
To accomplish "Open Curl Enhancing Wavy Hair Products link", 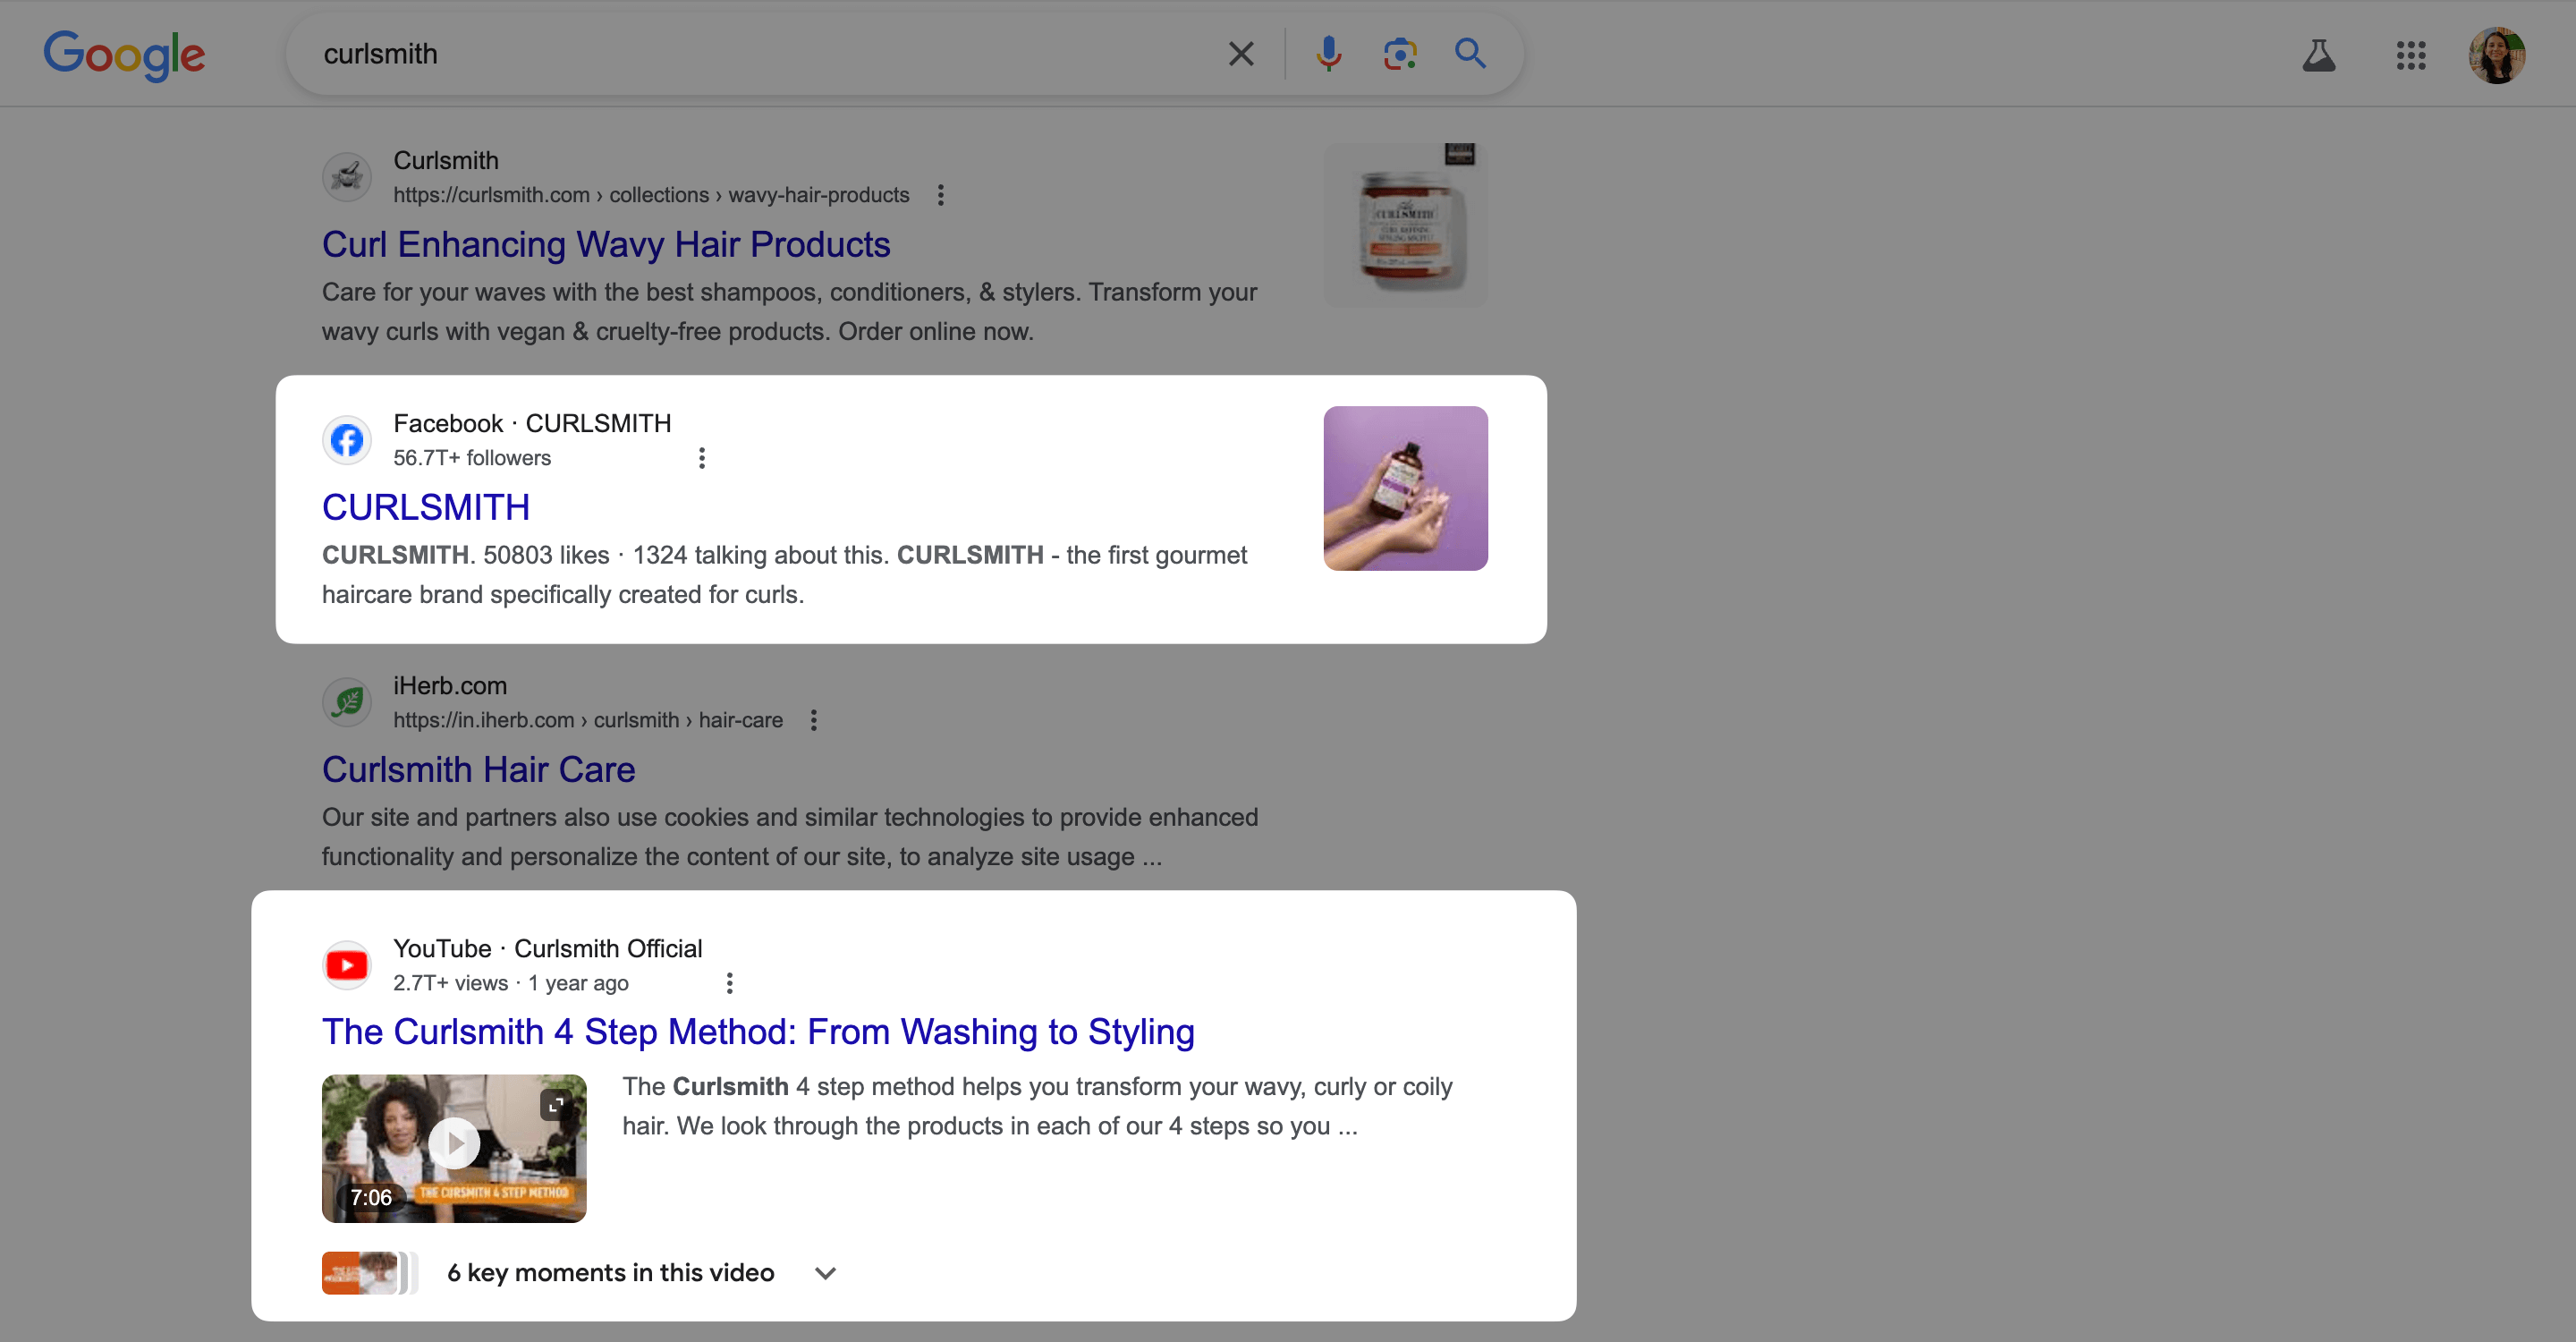I will [x=605, y=245].
